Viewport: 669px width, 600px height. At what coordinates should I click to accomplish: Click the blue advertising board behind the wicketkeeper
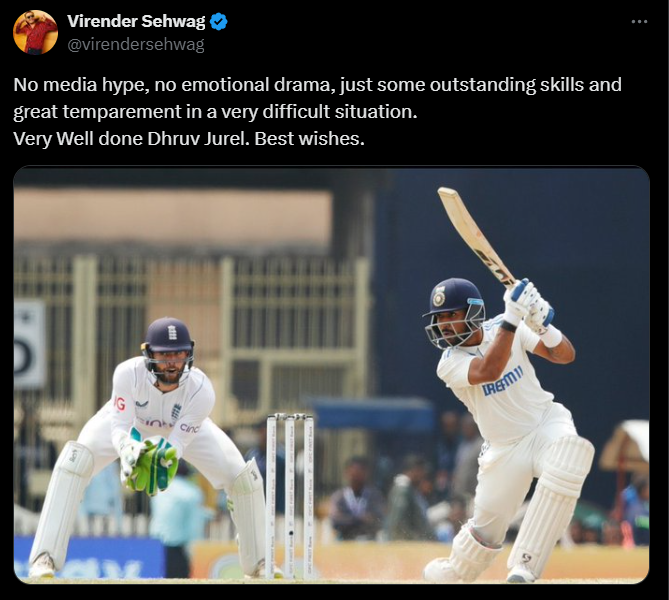(x=89, y=556)
